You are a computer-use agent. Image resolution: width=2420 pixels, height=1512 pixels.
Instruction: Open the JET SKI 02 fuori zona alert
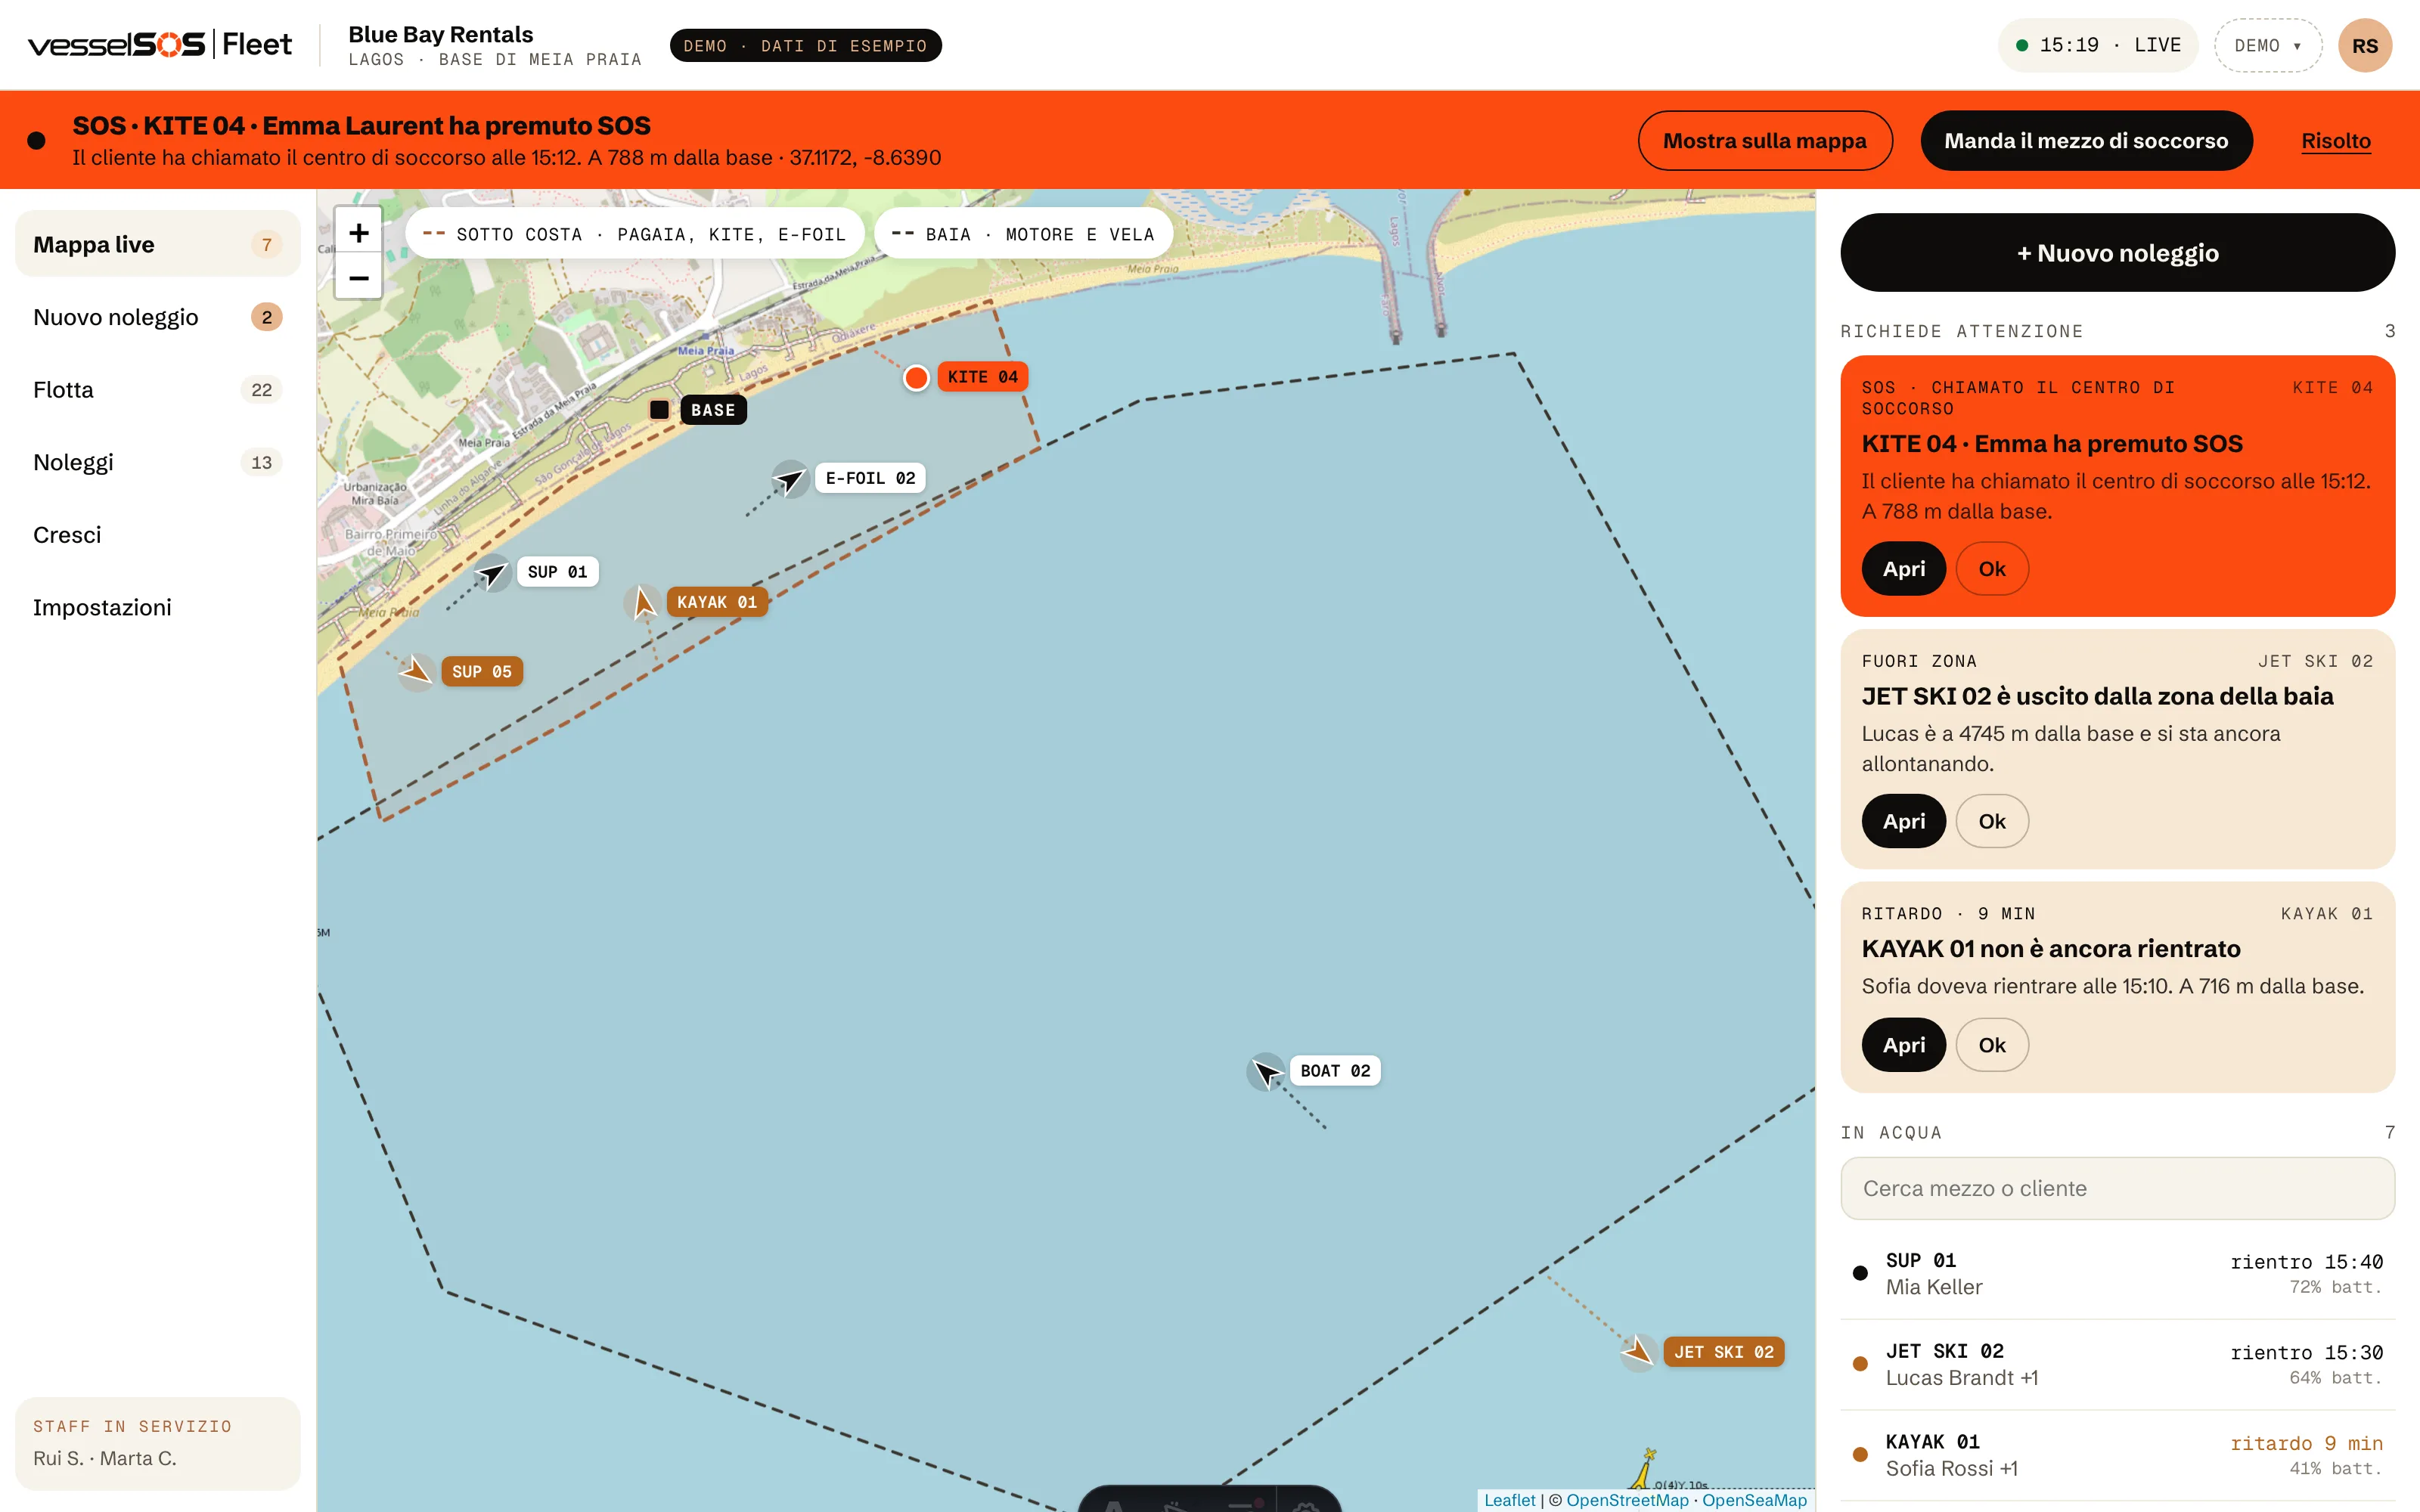pyautogui.click(x=1903, y=821)
